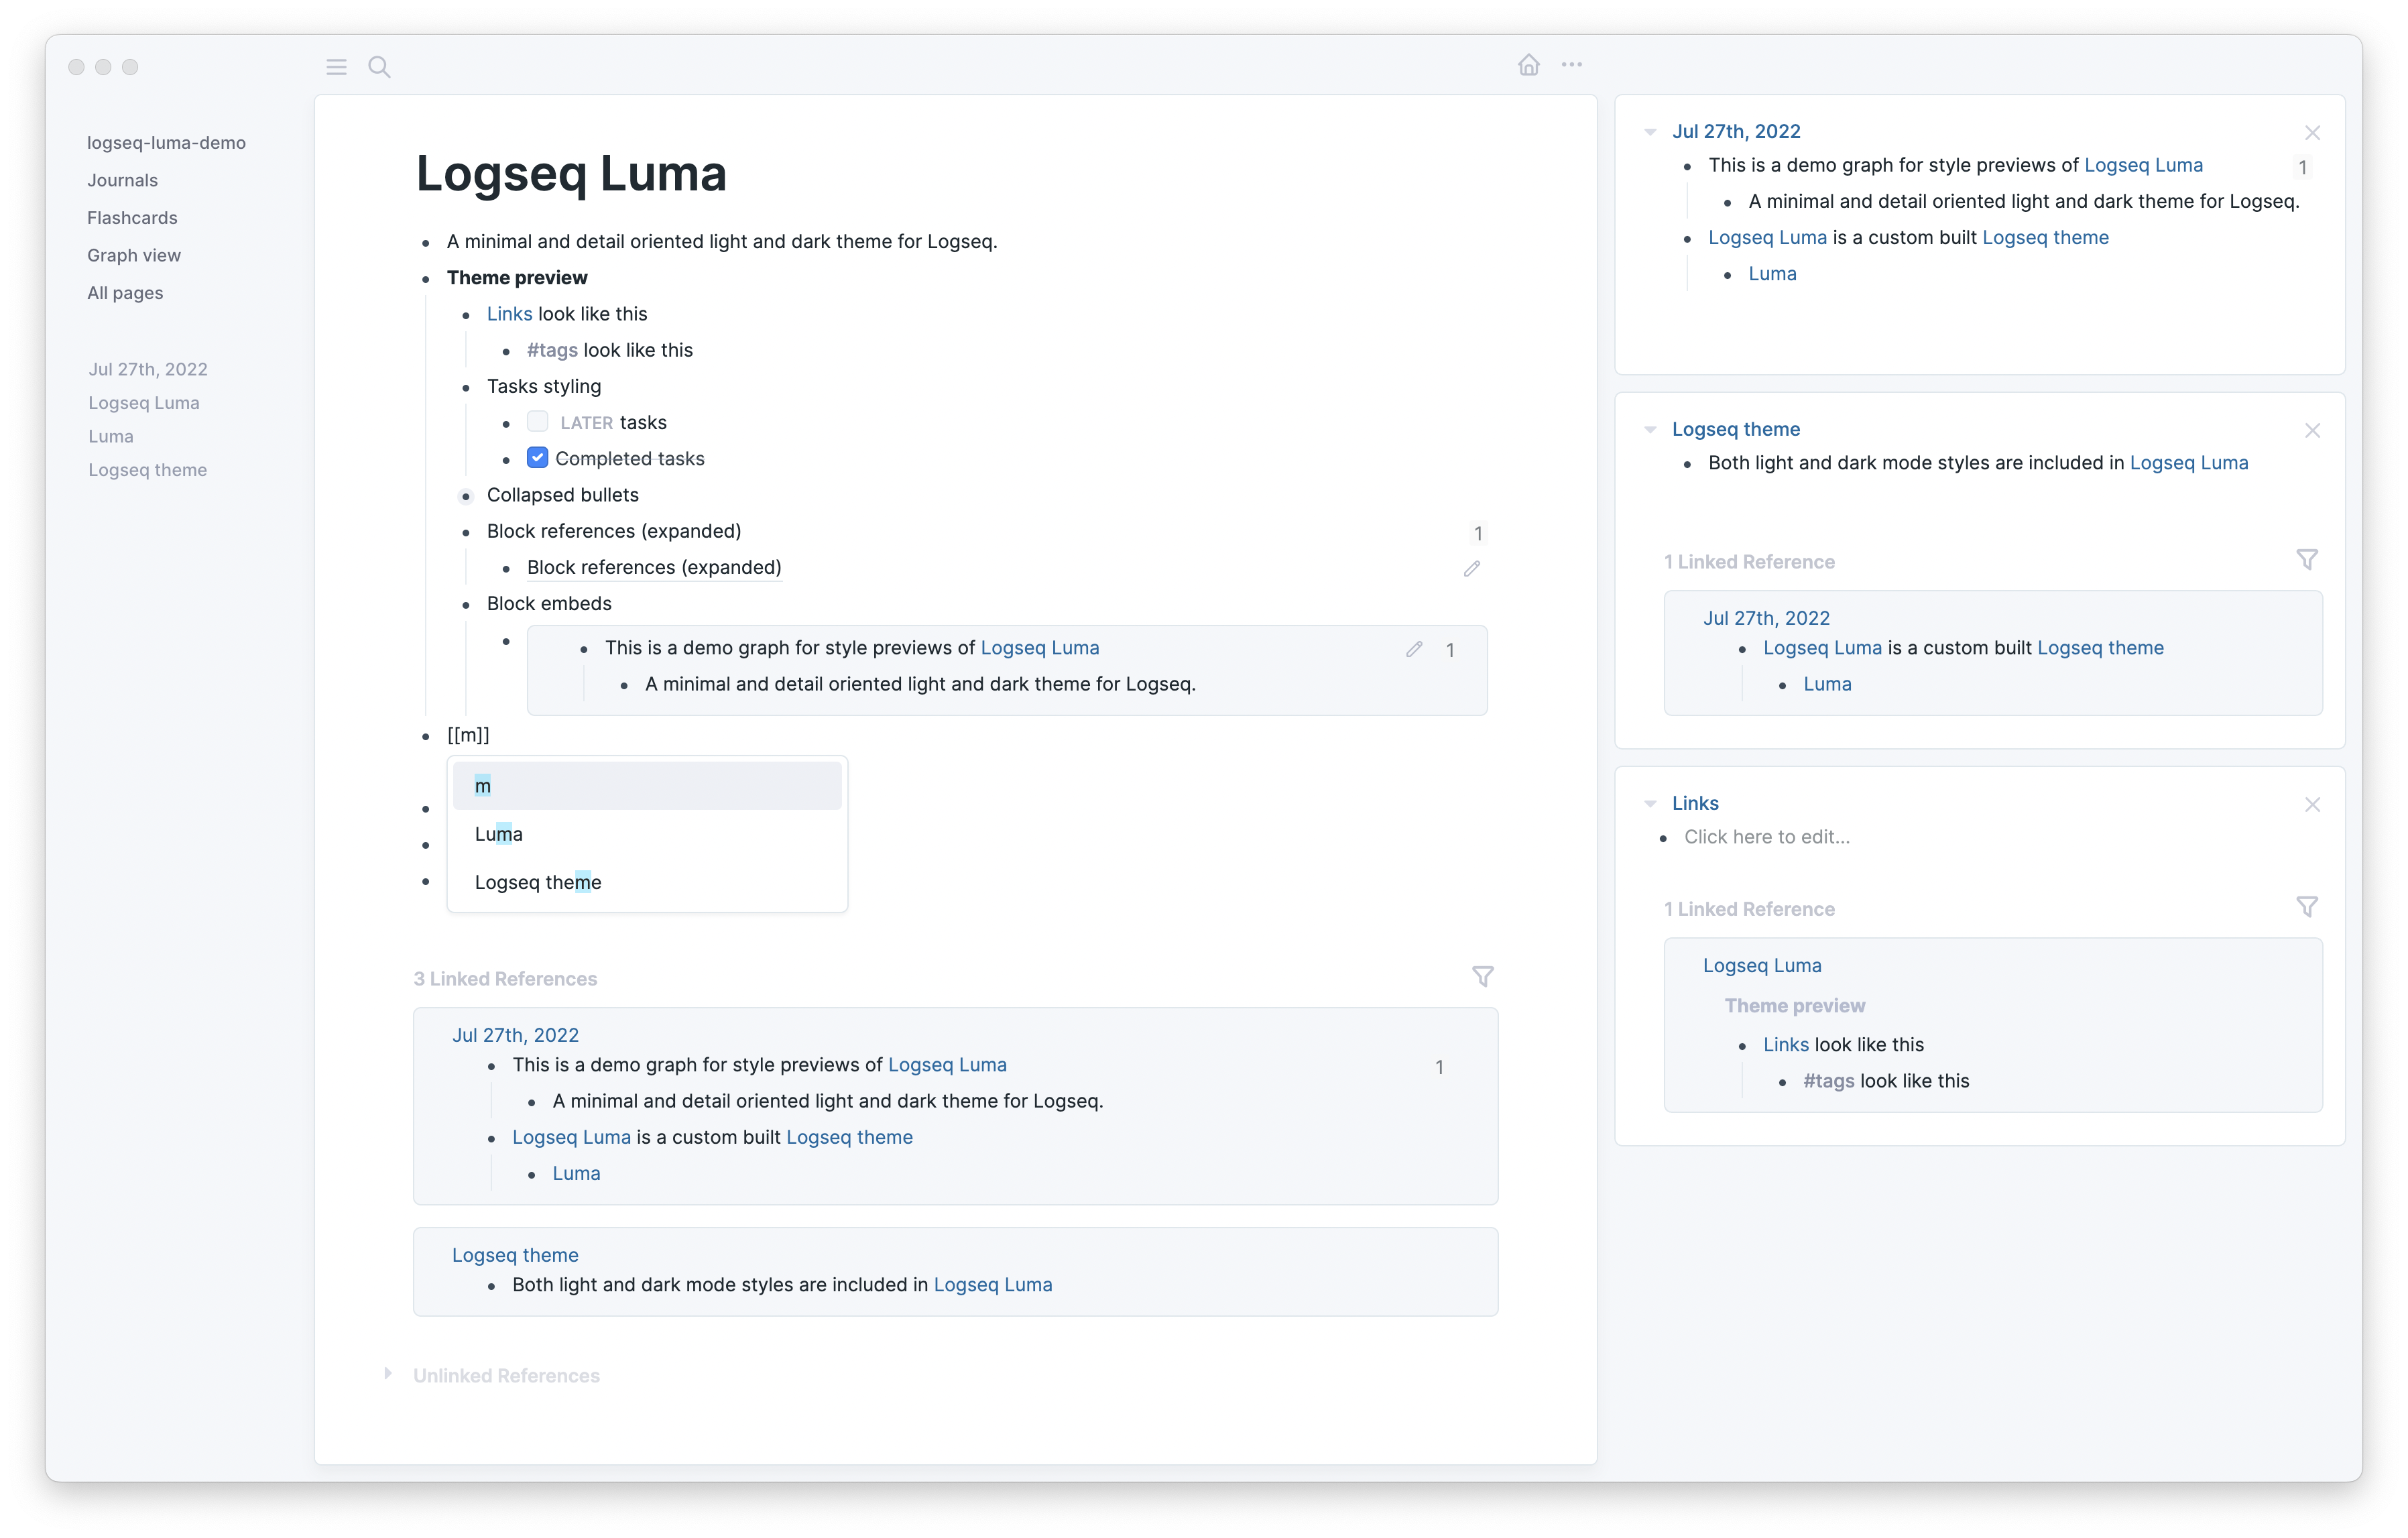Click pencil edit icon inside the block embed
Viewport: 2408px width, 1538px height.
[1414, 649]
